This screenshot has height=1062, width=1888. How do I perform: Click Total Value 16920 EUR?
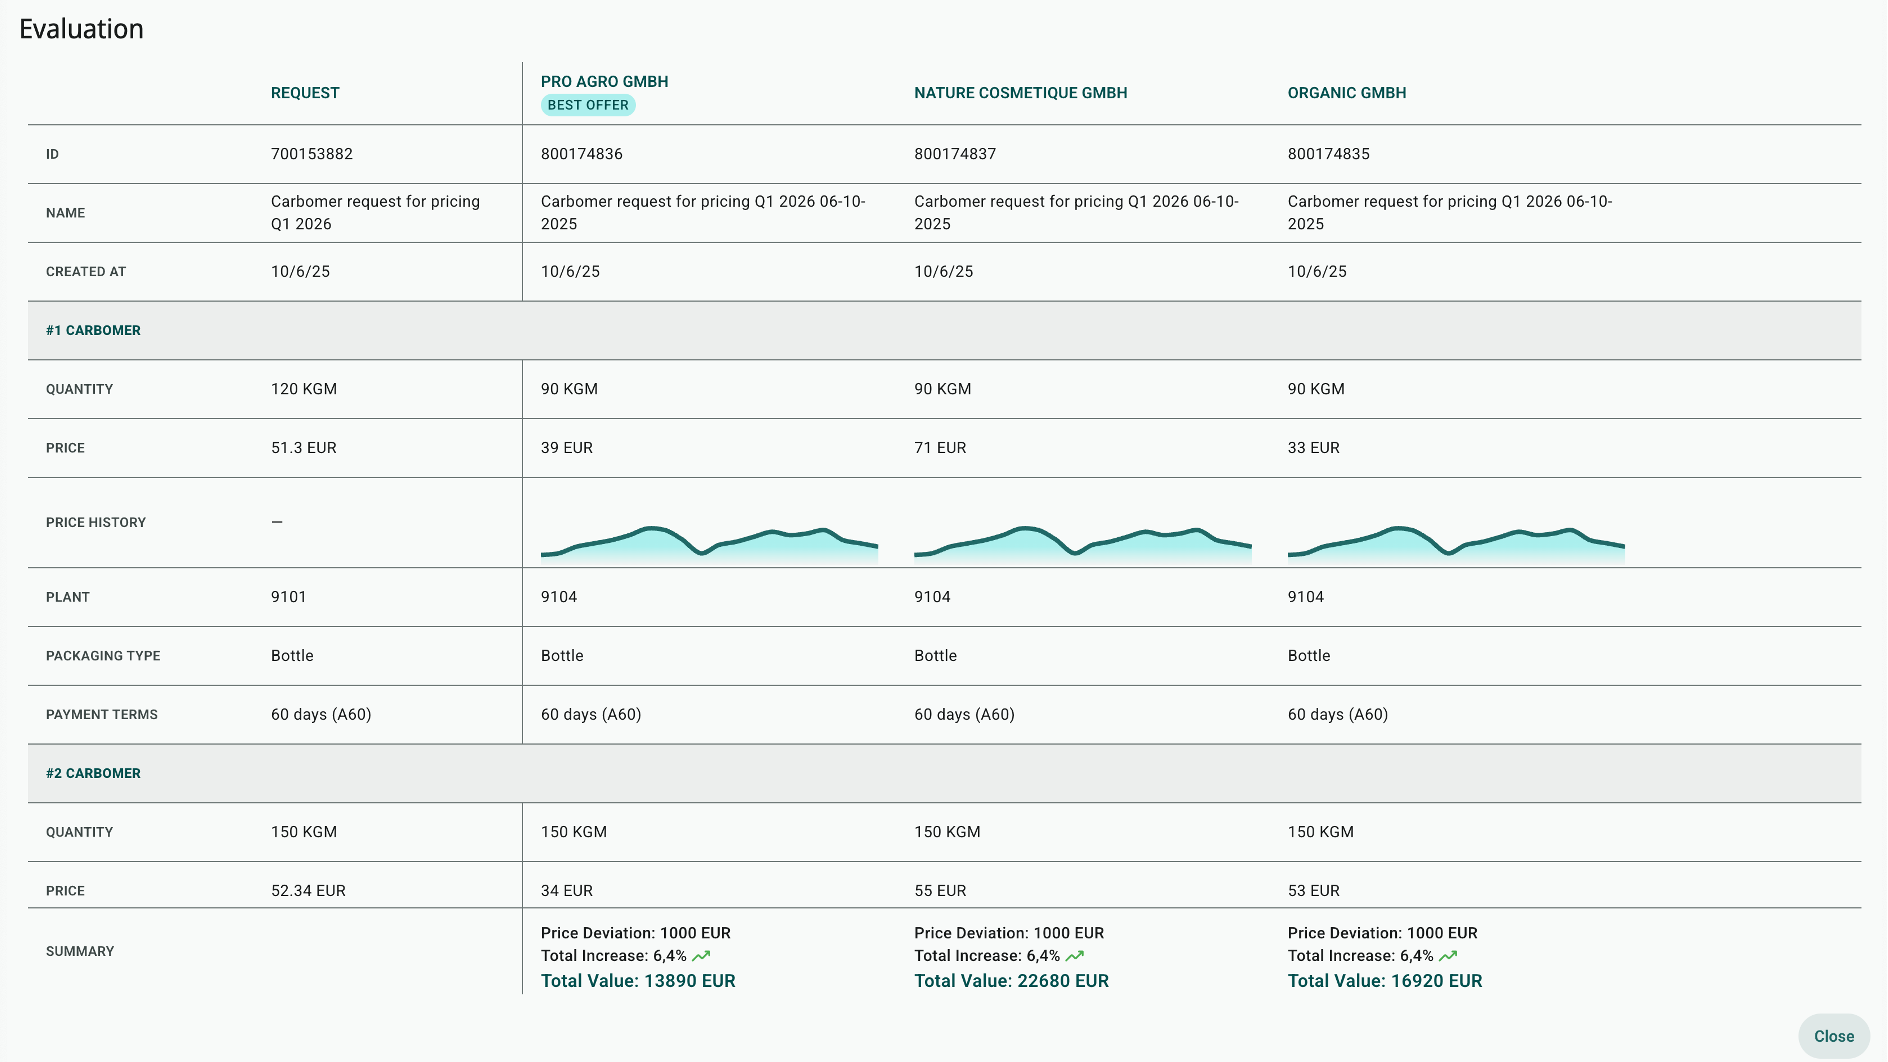[1384, 981]
